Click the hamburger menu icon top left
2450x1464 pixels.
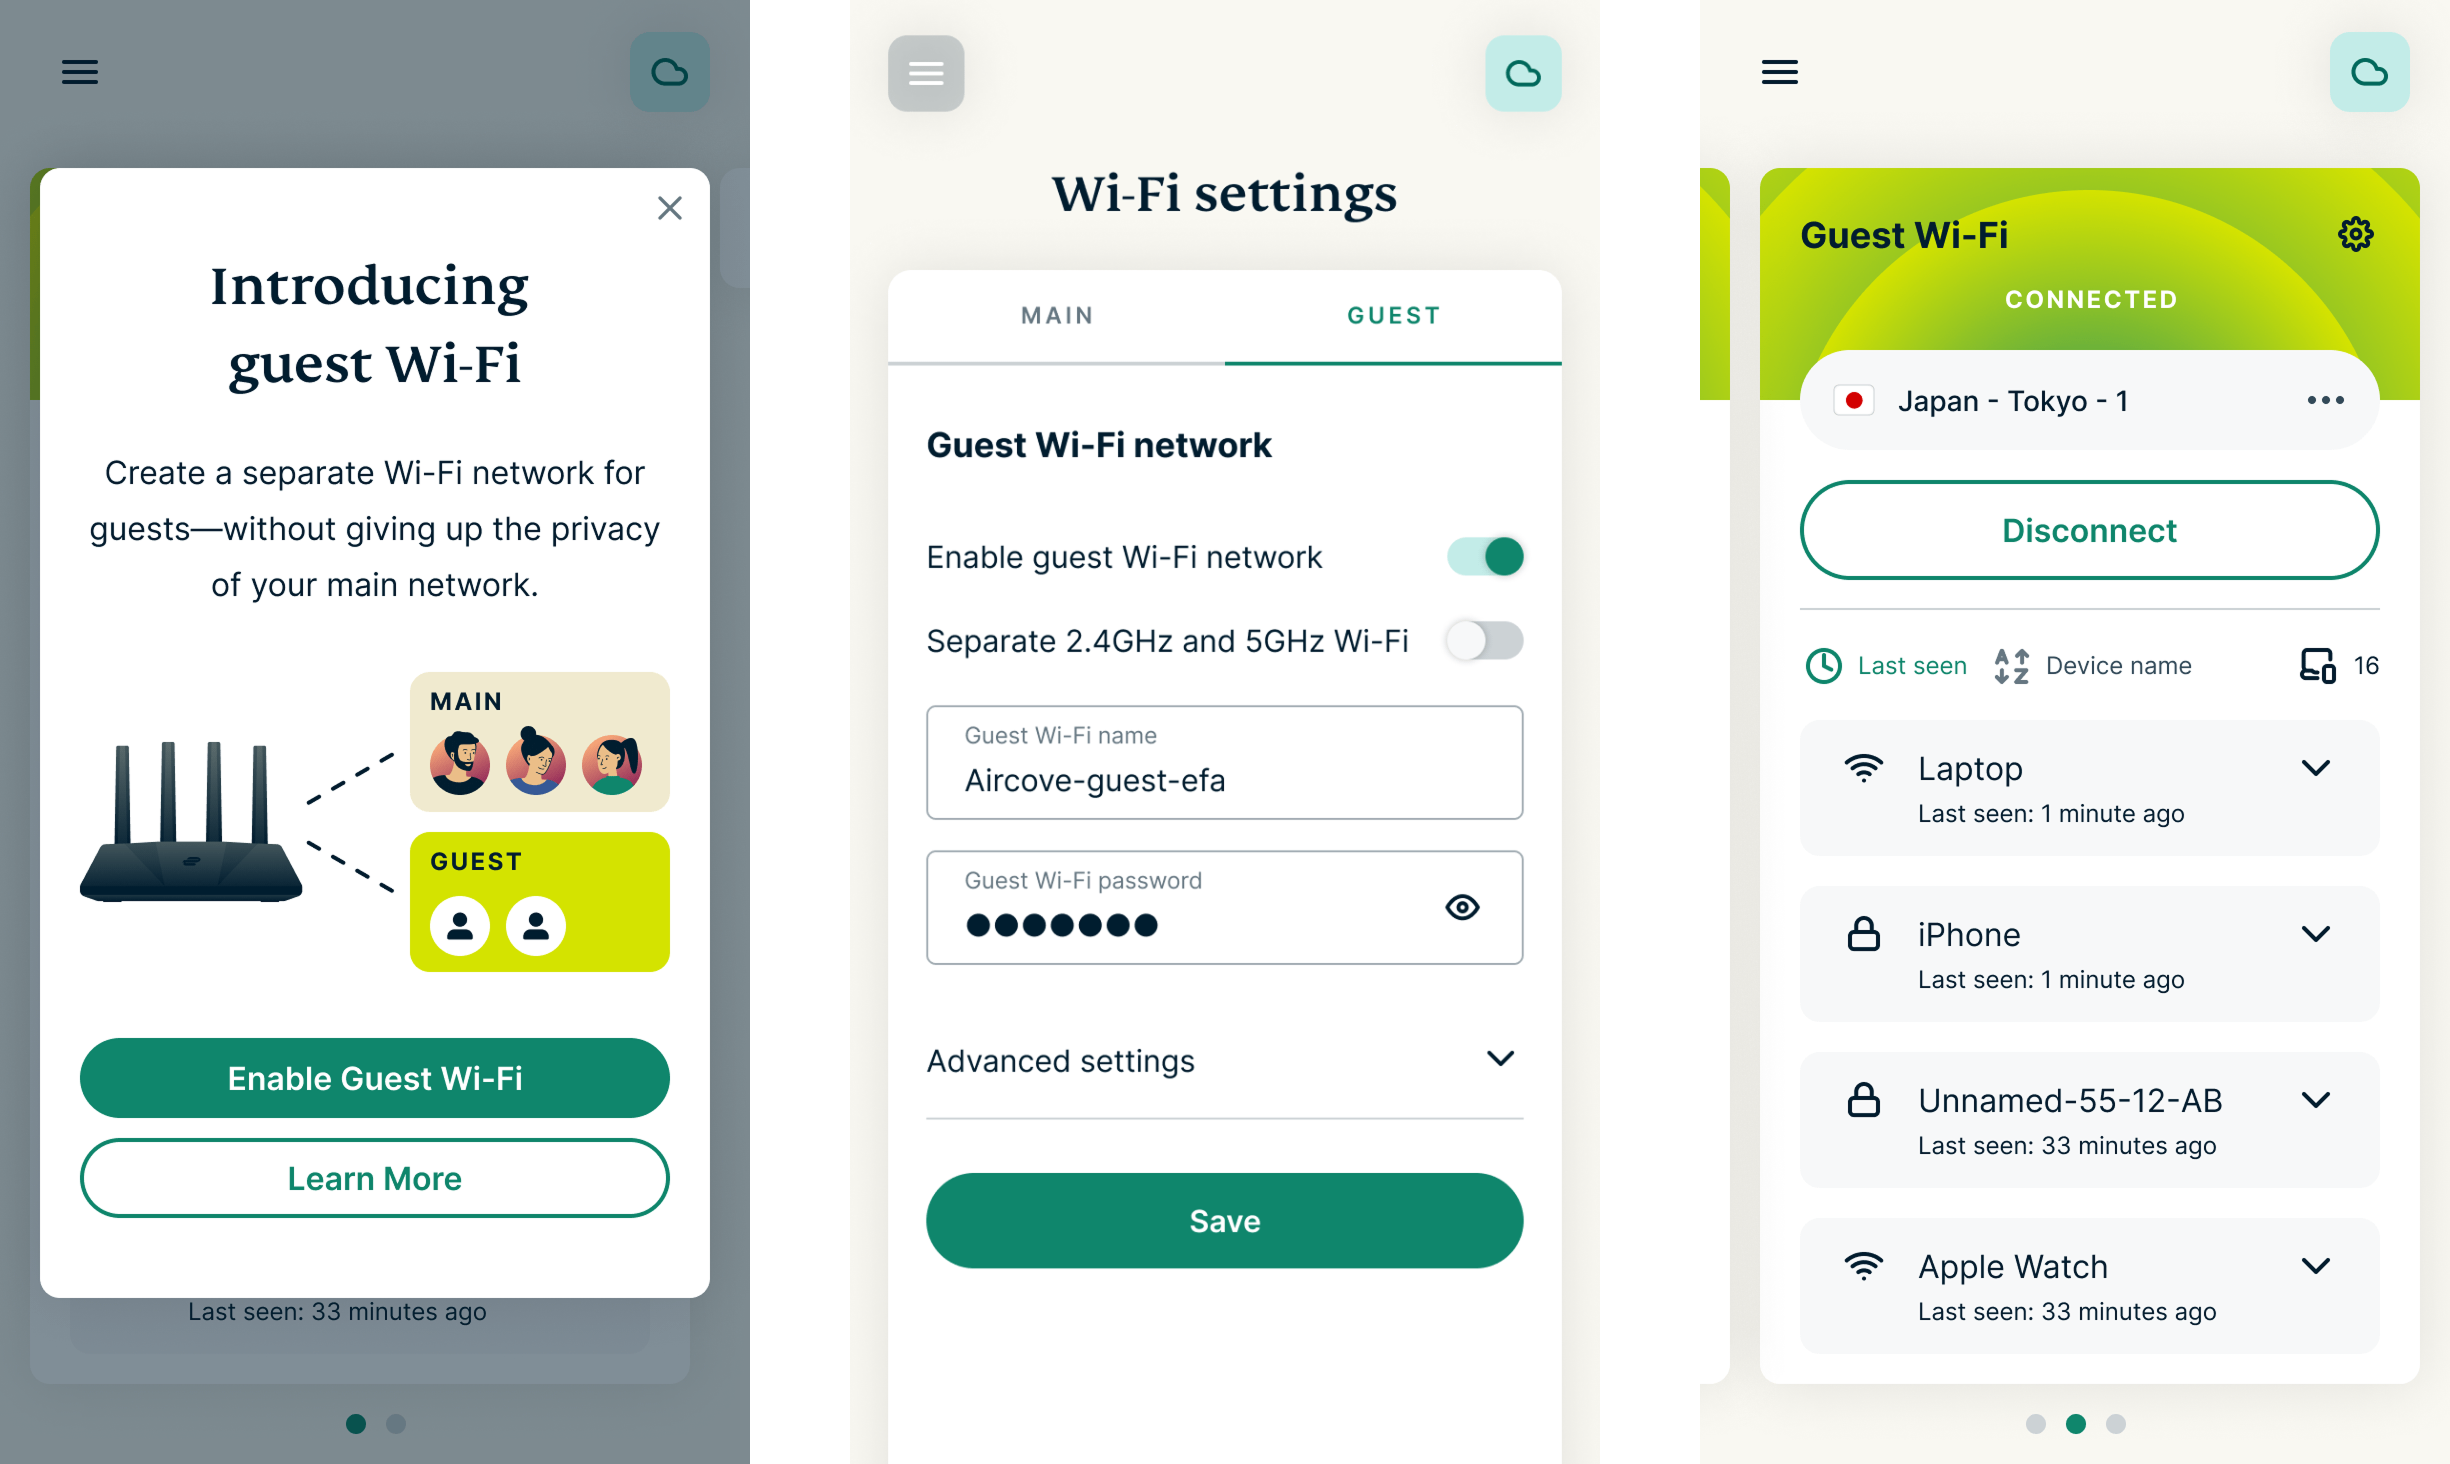coord(80,71)
